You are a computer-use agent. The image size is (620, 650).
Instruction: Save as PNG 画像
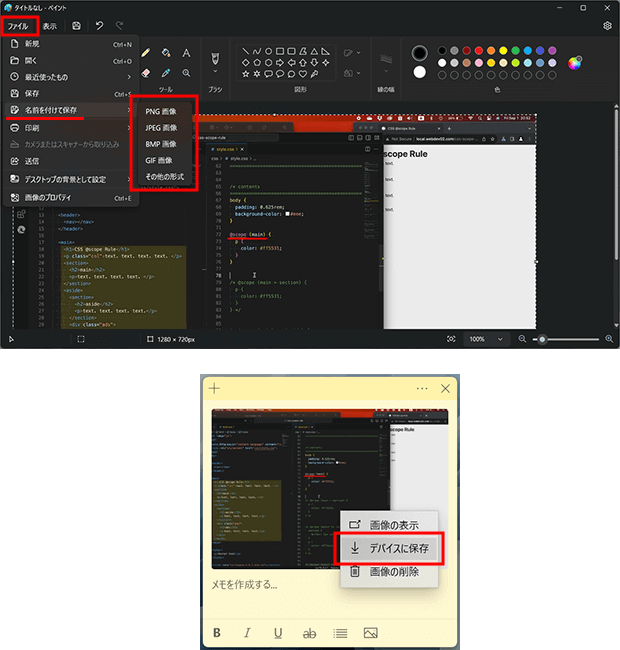coord(165,112)
